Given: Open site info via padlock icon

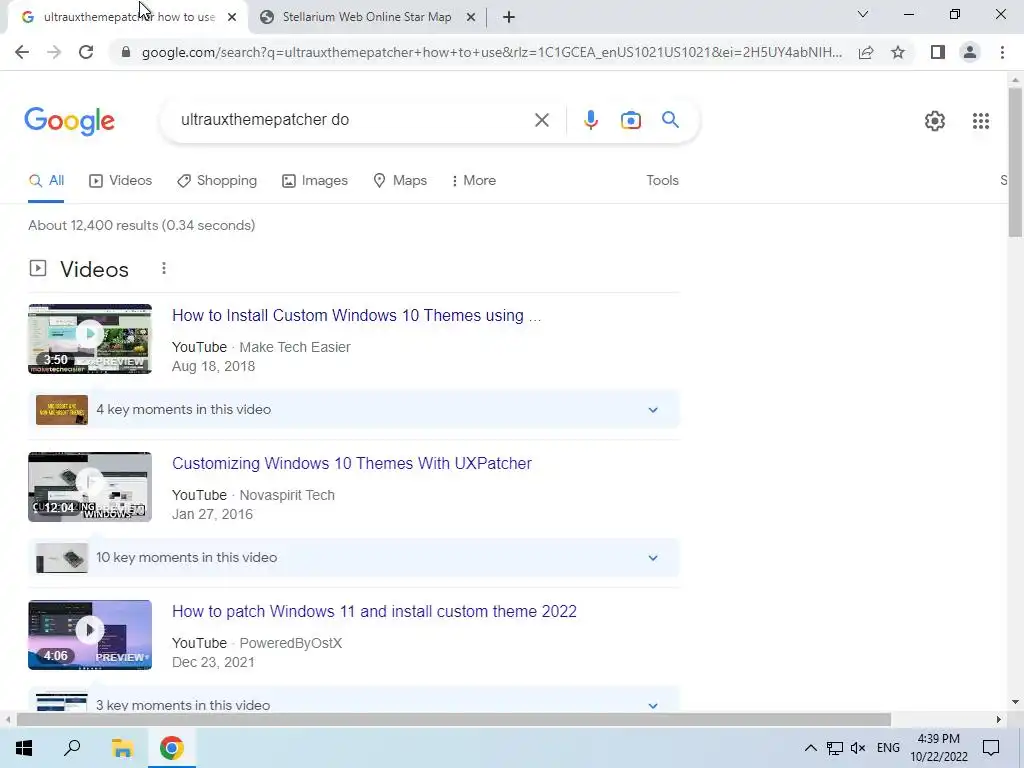Looking at the screenshot, I should [126, 52].
